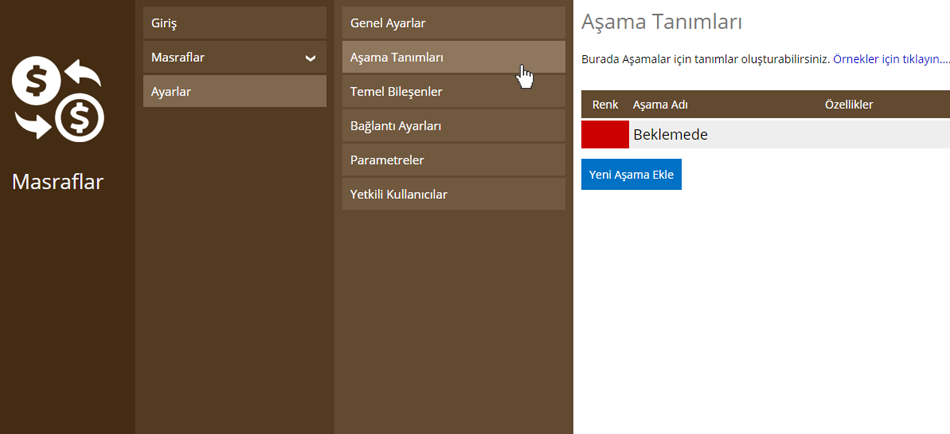
Task: Open the Masraflar menu item
Action: pyautogui.click(x=234, y=58)
